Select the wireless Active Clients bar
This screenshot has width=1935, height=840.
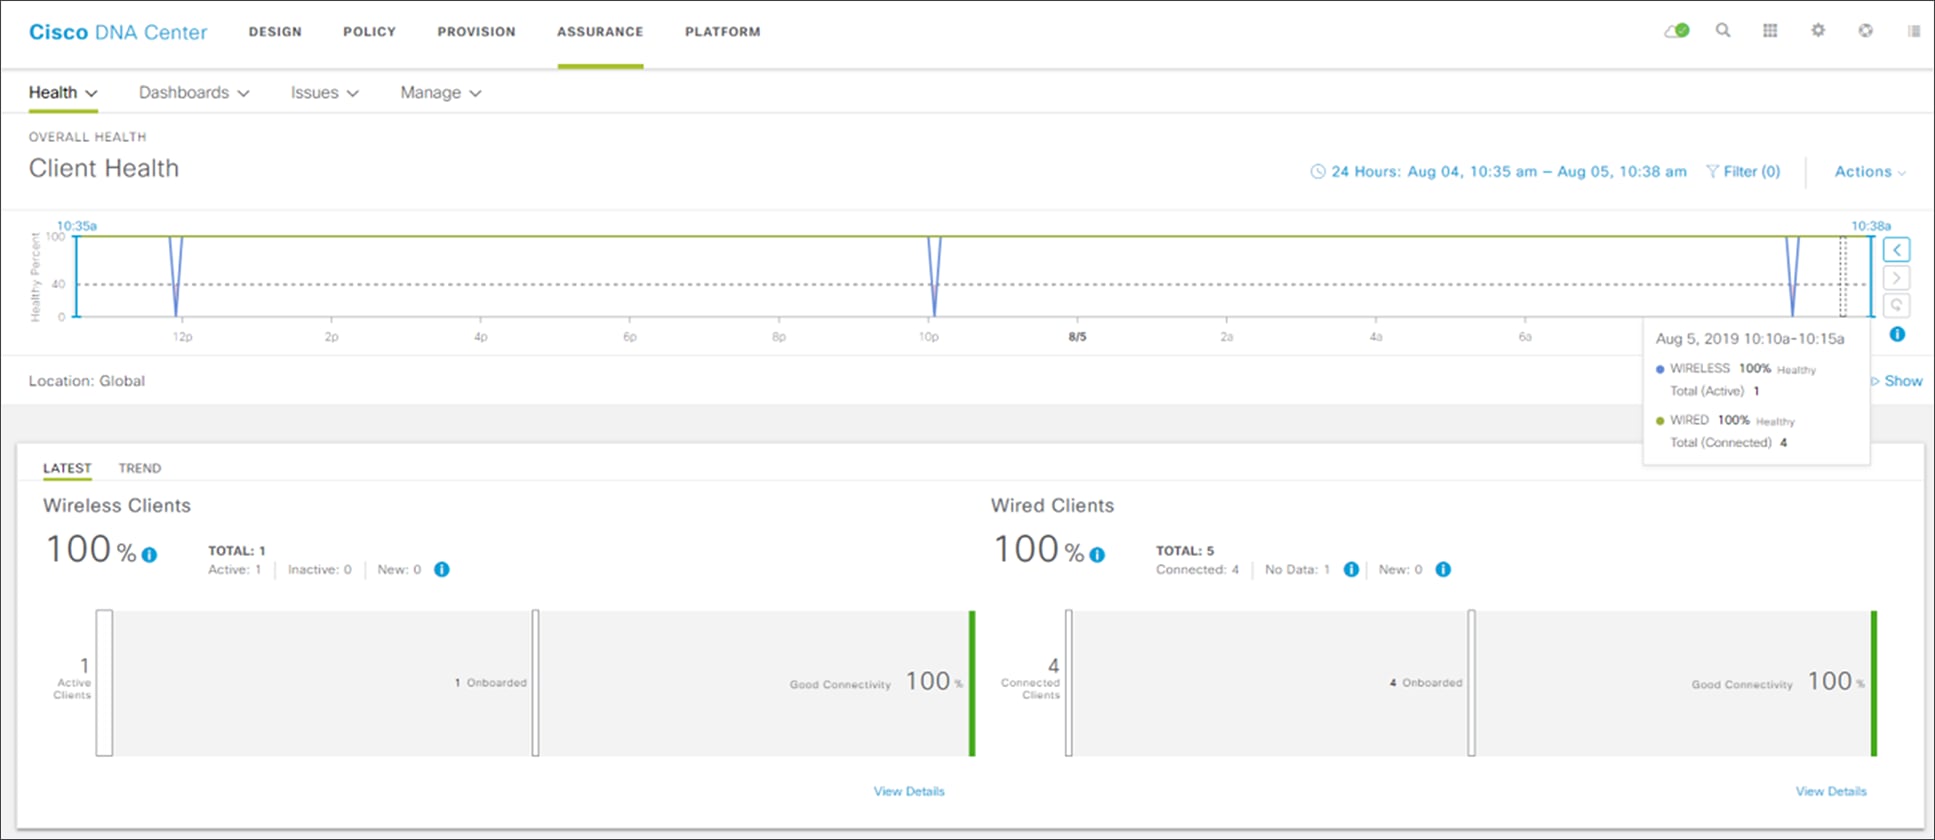[x=104, y=683]
